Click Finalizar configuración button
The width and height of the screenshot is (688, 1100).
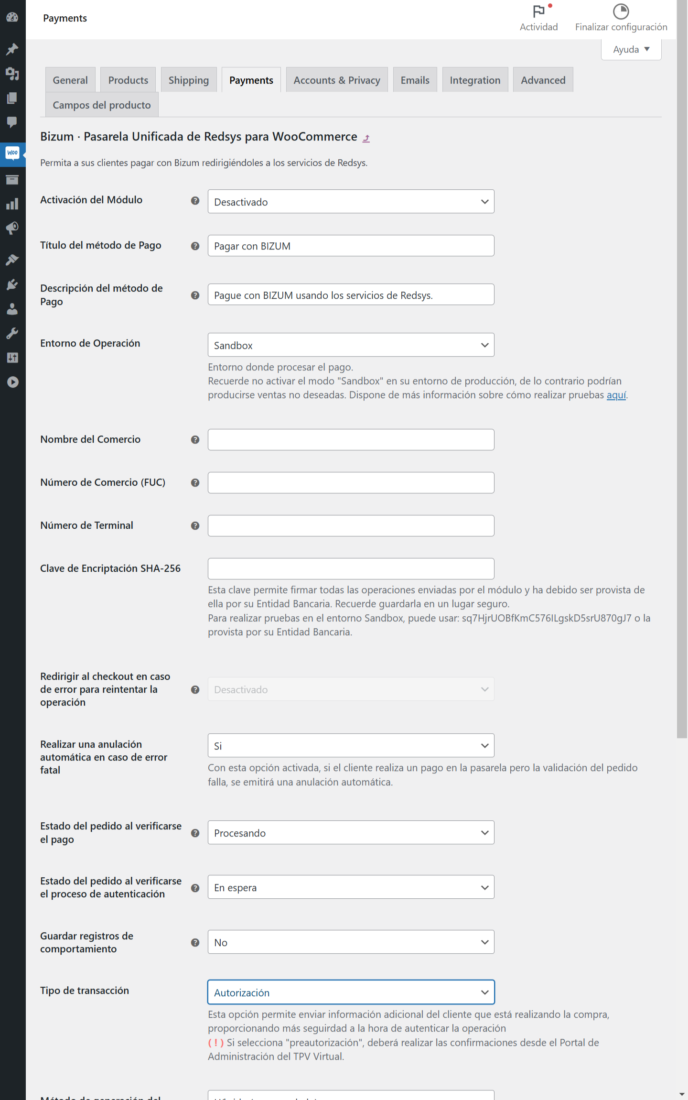pyautogui.click(x=620, y=17)
